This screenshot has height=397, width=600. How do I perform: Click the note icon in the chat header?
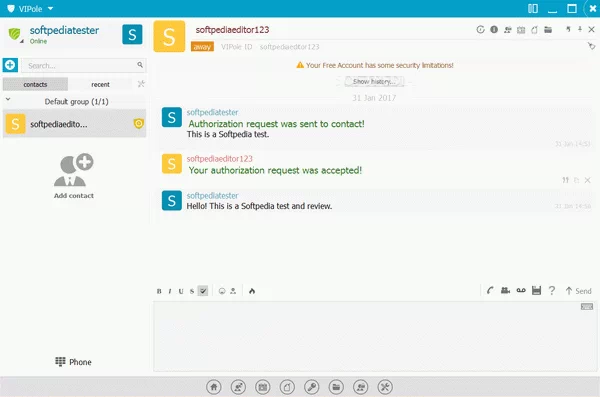coord(534,29)
